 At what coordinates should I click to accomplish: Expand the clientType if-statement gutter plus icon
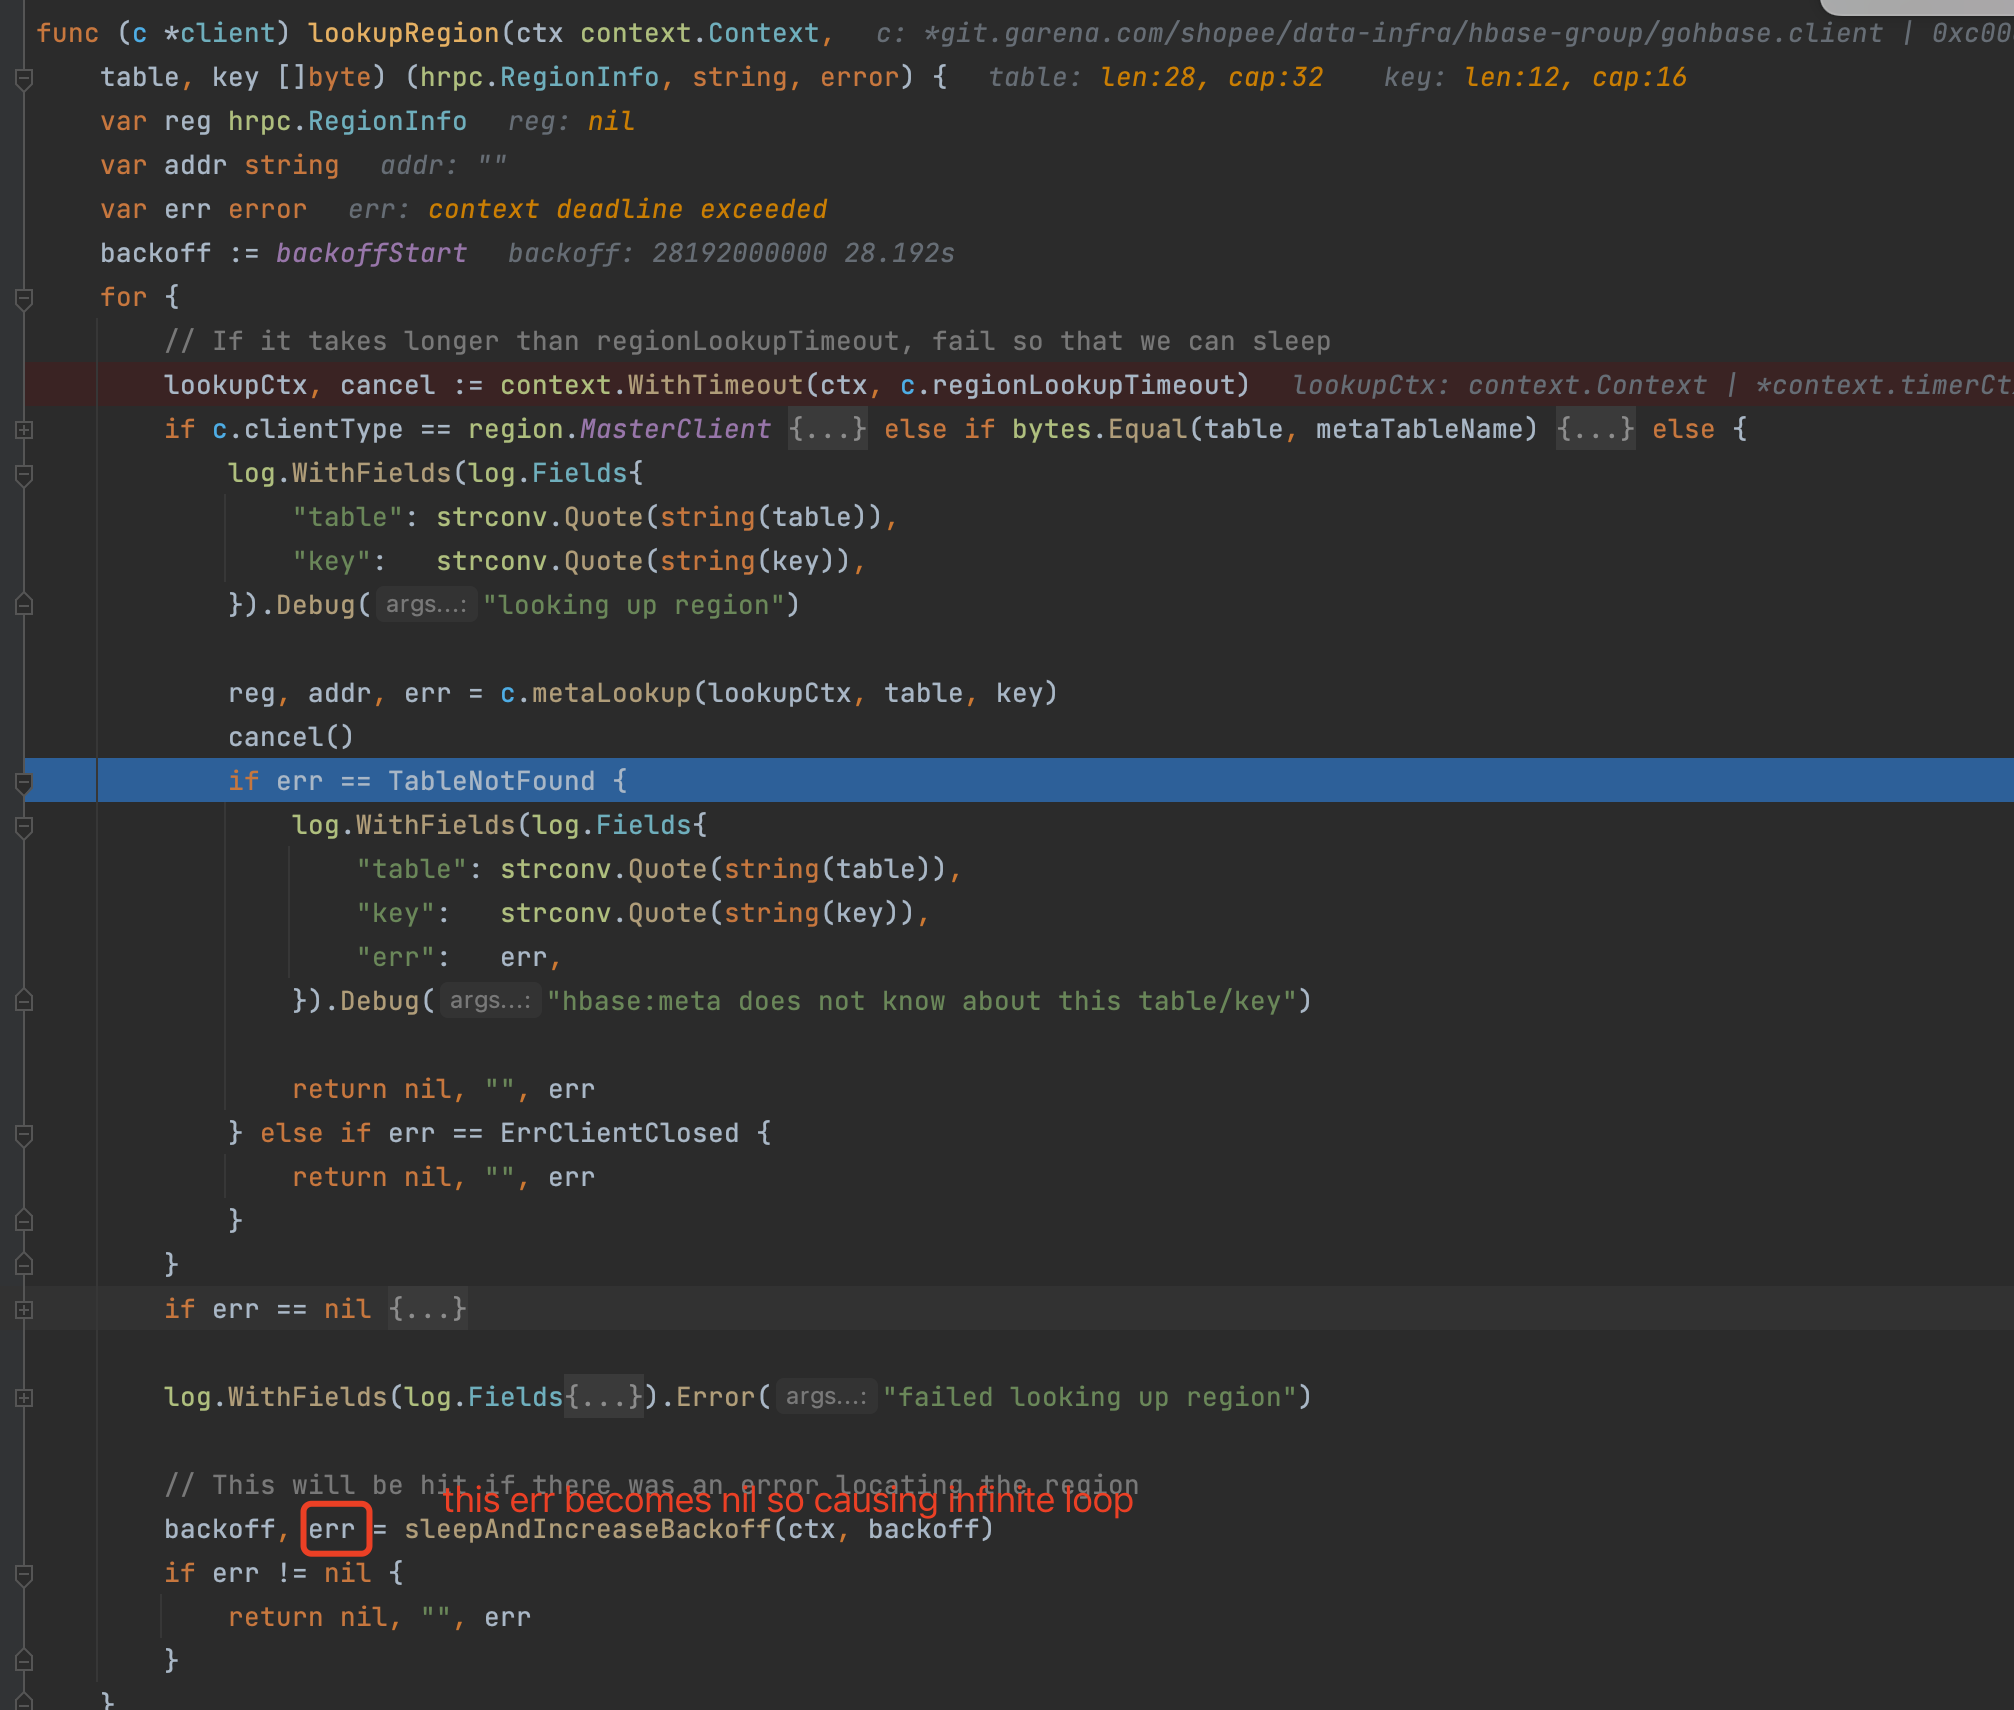point(25,430)
